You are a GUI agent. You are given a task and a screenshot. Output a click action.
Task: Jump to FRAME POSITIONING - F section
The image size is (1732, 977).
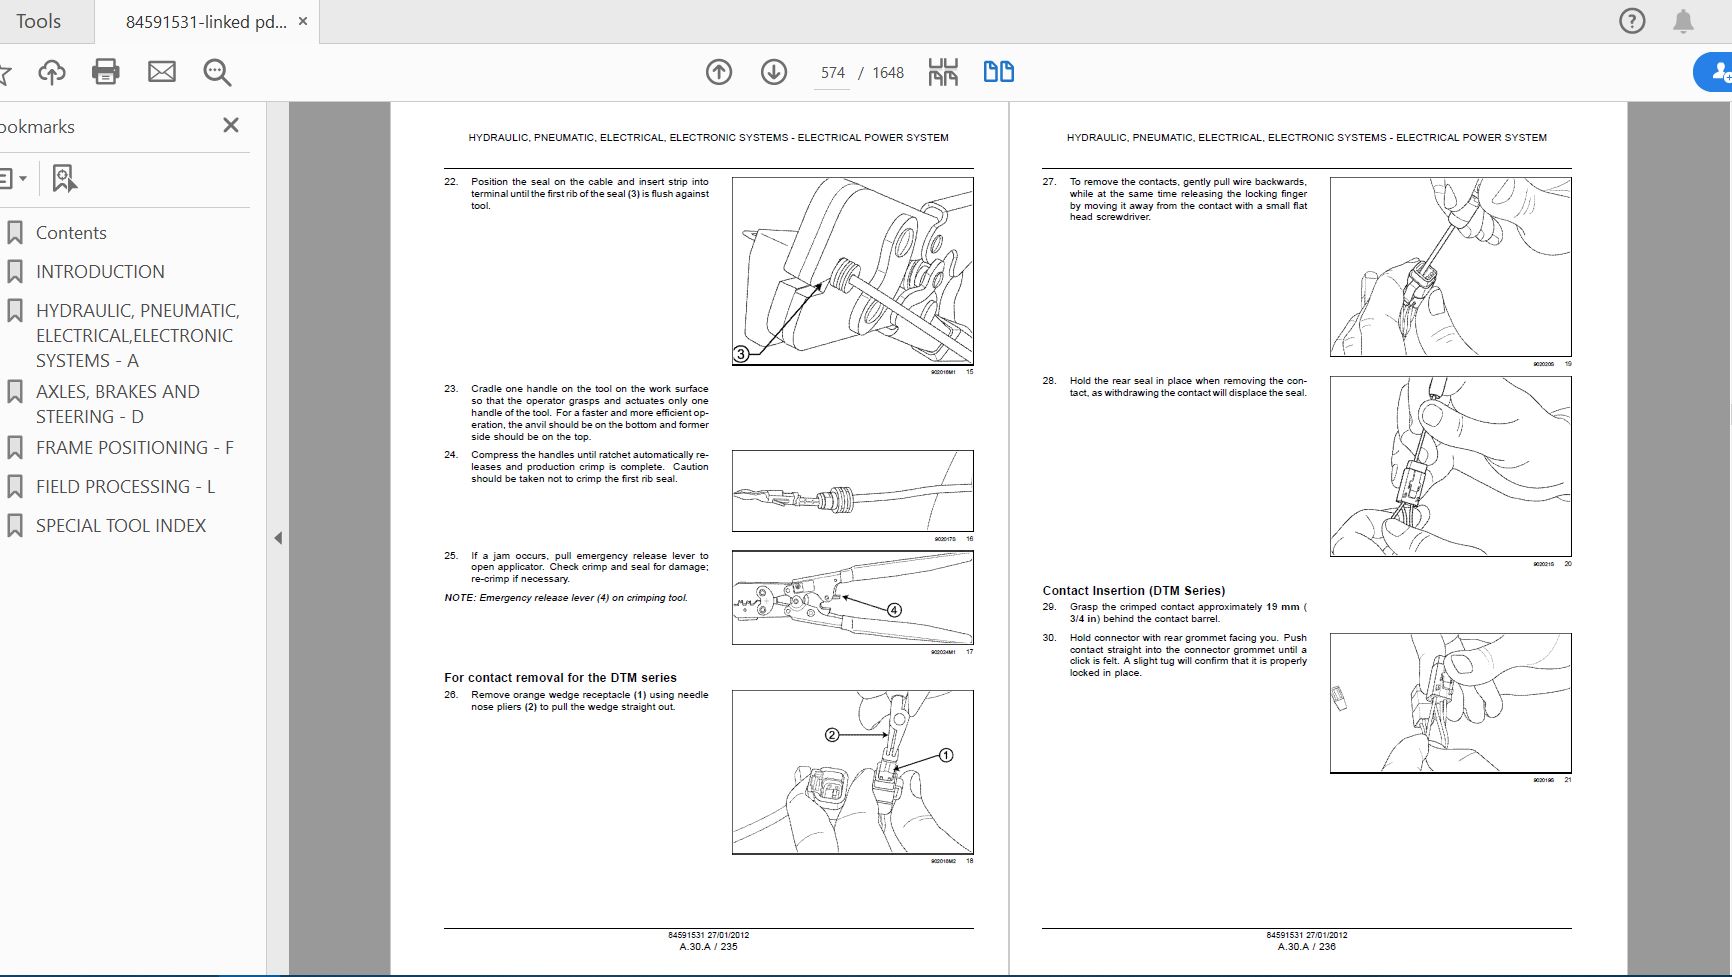tap(134, 447)
